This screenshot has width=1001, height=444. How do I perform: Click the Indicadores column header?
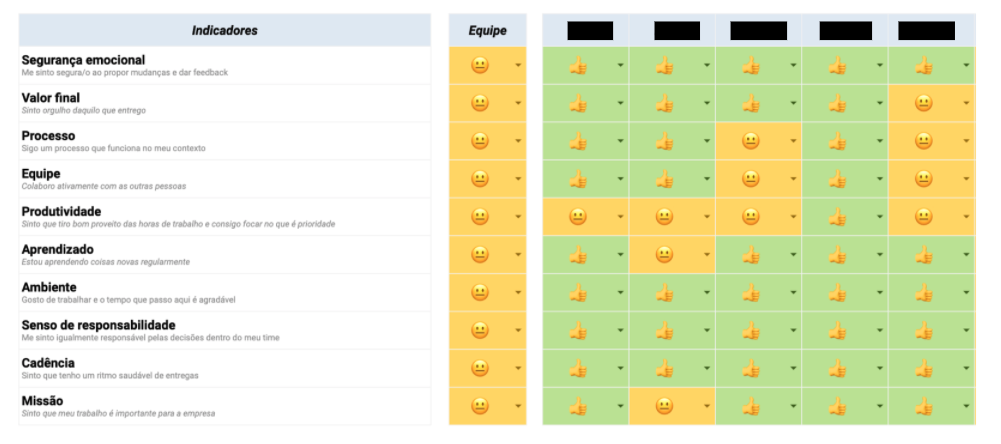(x=224, y=31)
